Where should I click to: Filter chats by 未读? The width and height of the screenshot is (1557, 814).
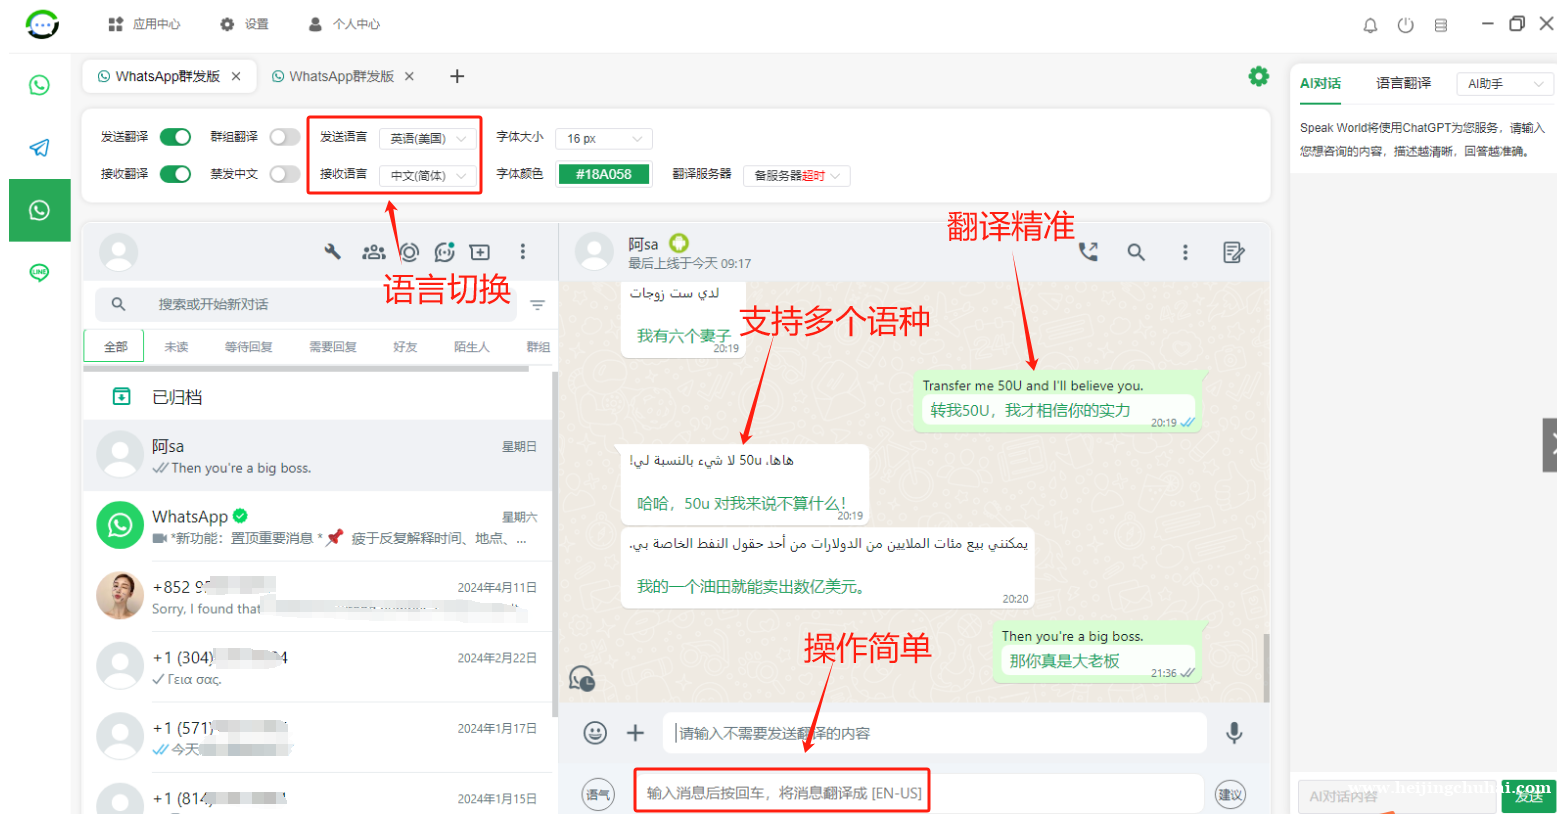click(x=176, y=346)
